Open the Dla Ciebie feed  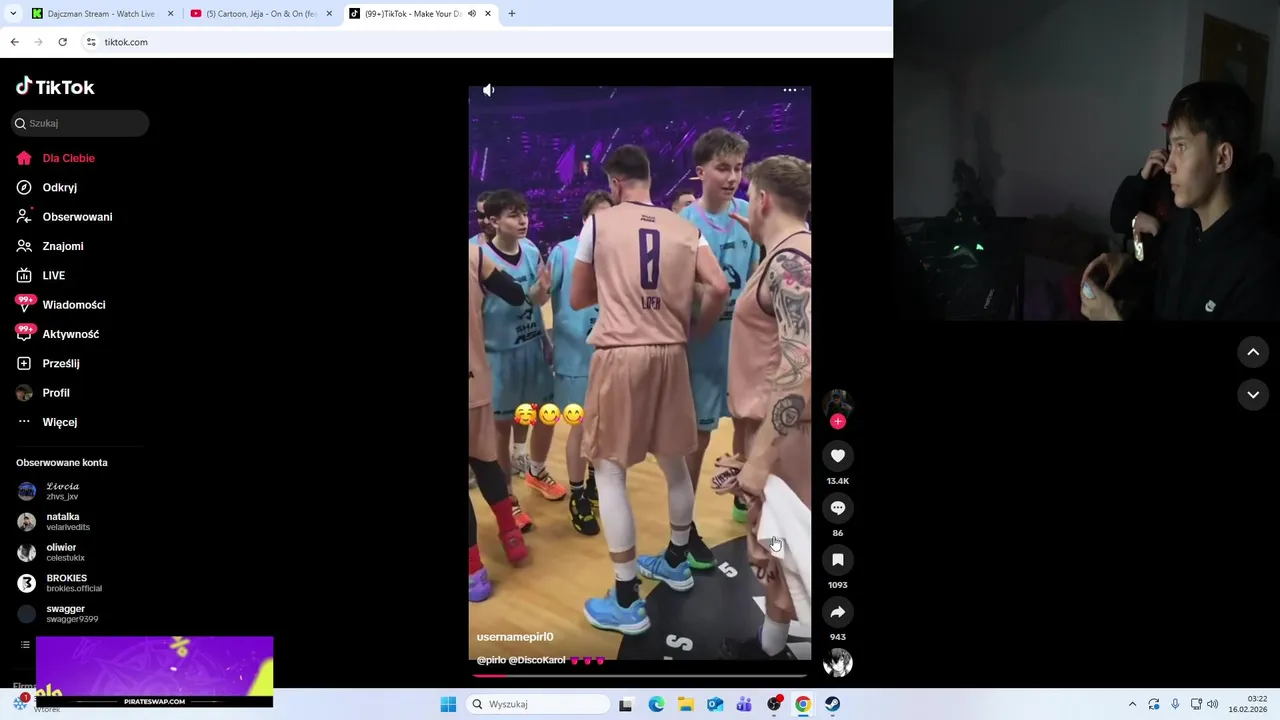tap(57, 158)
